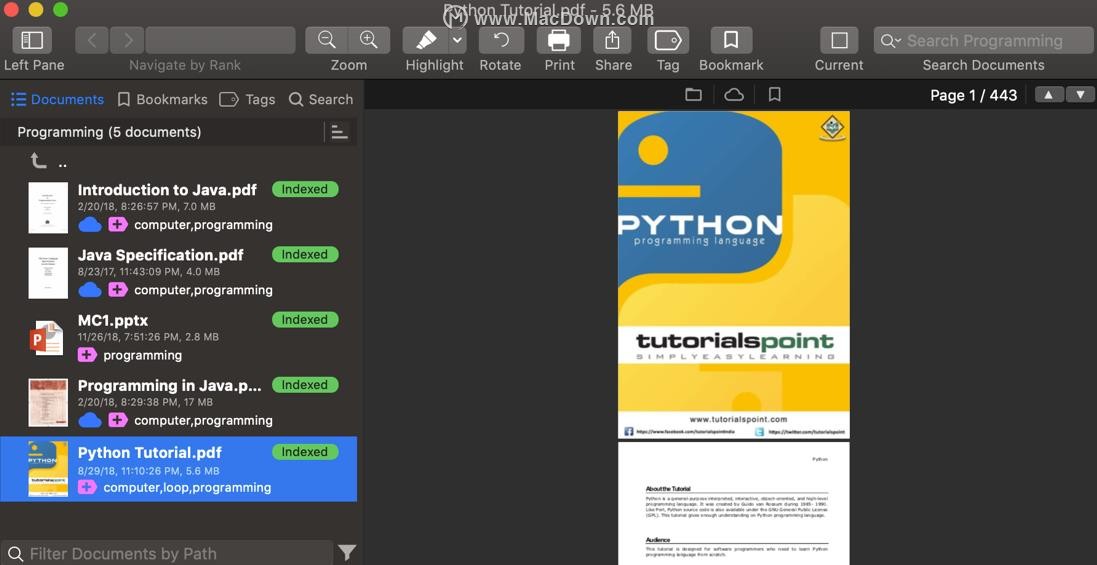Click the PowerPoint icon of MC1.pptx
Image resolution: width=1097 pixels, height=565 pixels.
[46, 338]
